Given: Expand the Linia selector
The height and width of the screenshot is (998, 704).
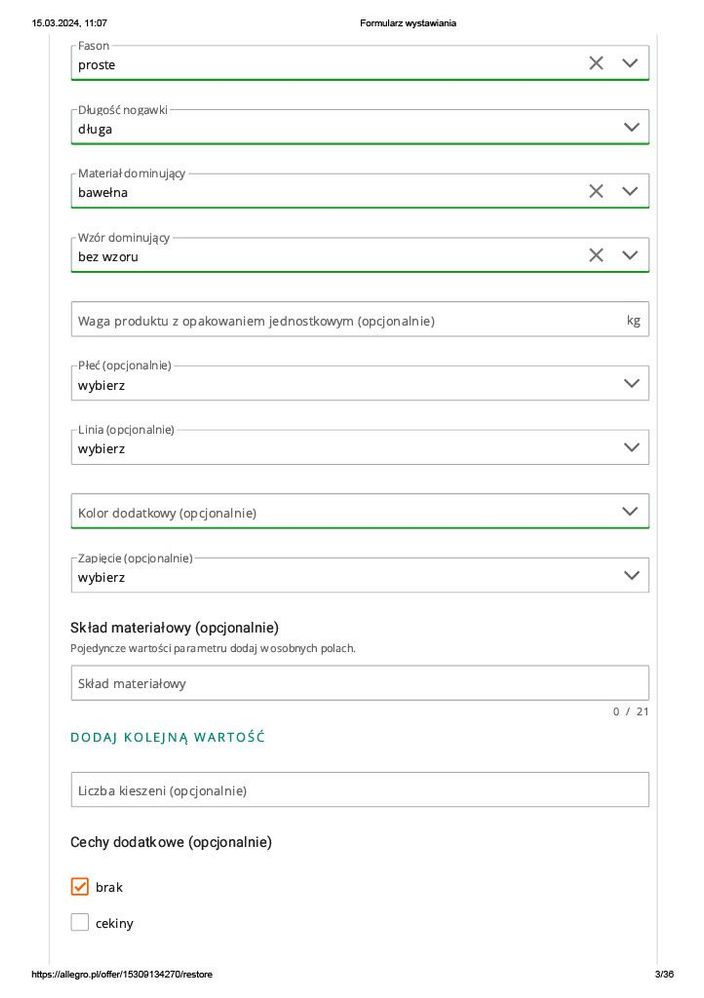Looking at the screenshot, I should (631, 447).
